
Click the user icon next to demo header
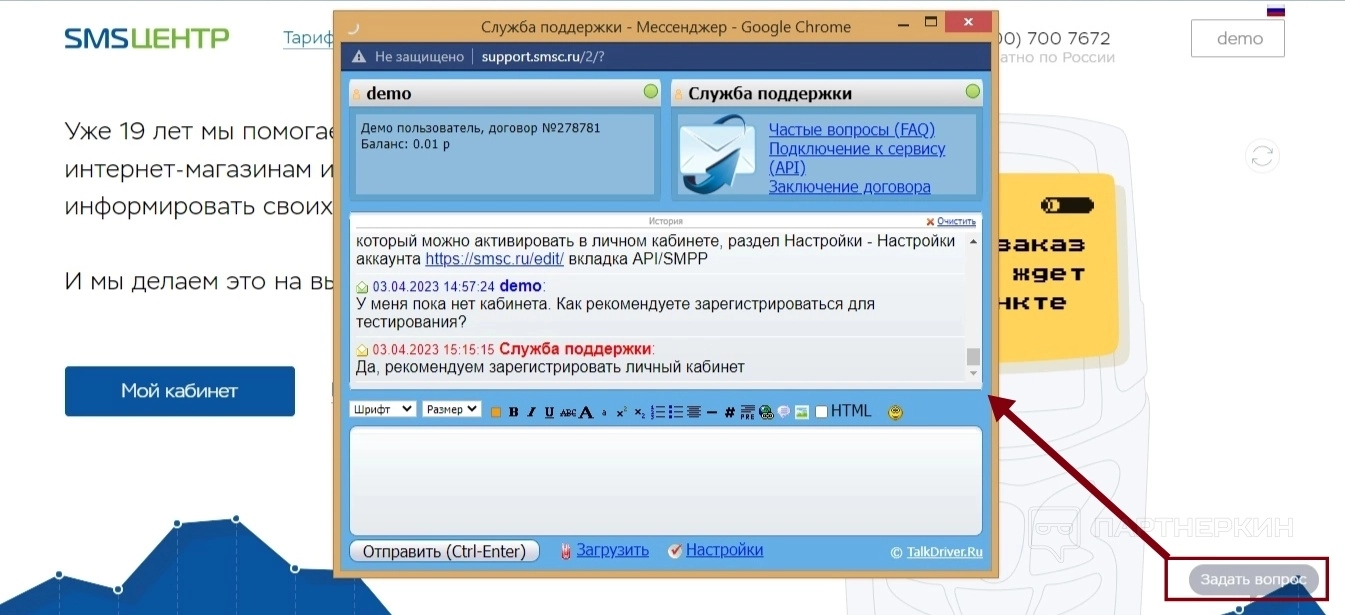357,94
